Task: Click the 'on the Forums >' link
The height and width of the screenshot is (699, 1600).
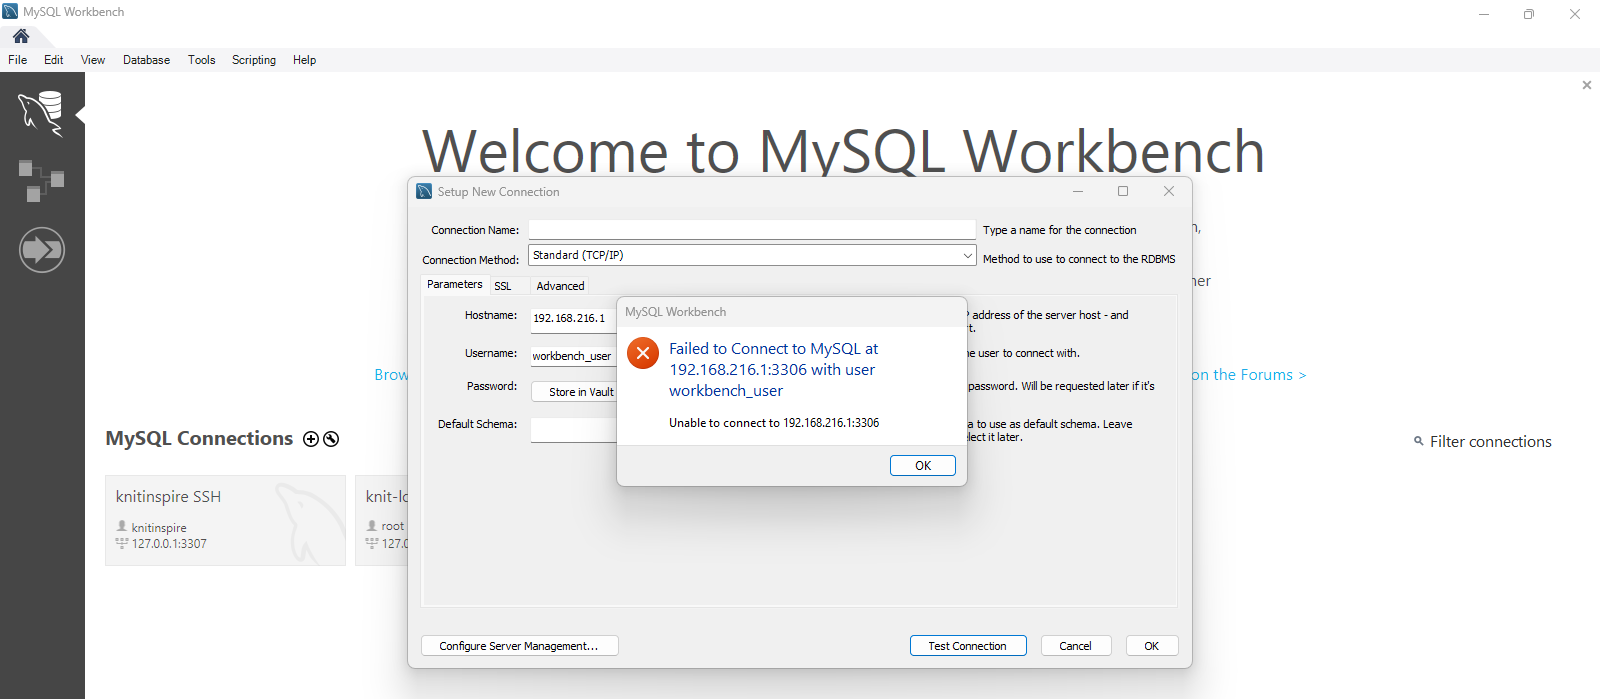Action: [x=1248, y=375]
